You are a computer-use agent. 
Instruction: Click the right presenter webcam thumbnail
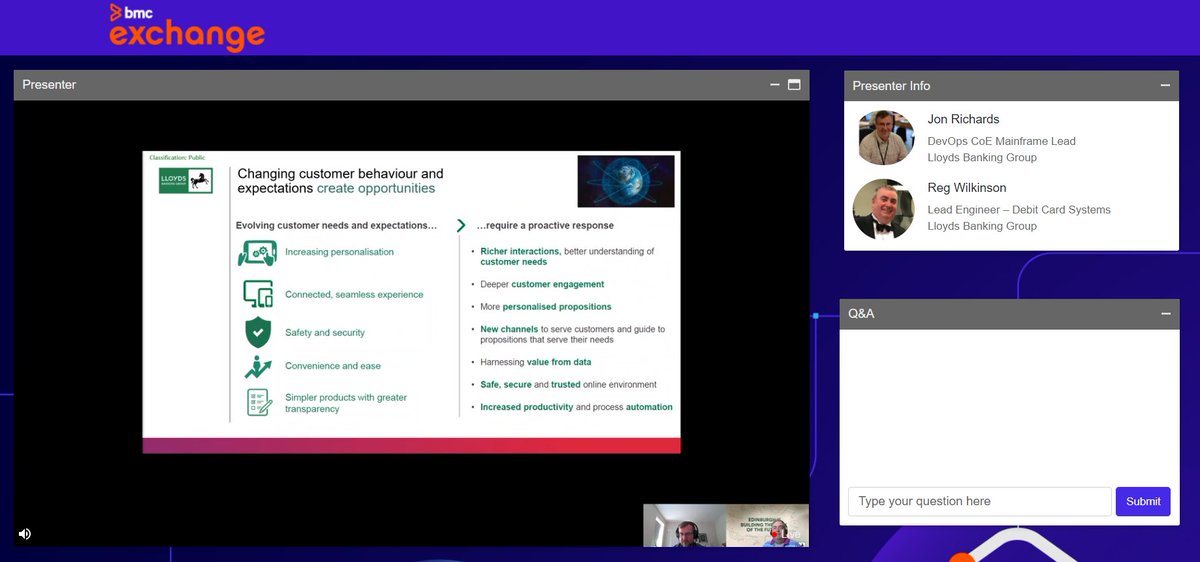click(x=767, y=525)
